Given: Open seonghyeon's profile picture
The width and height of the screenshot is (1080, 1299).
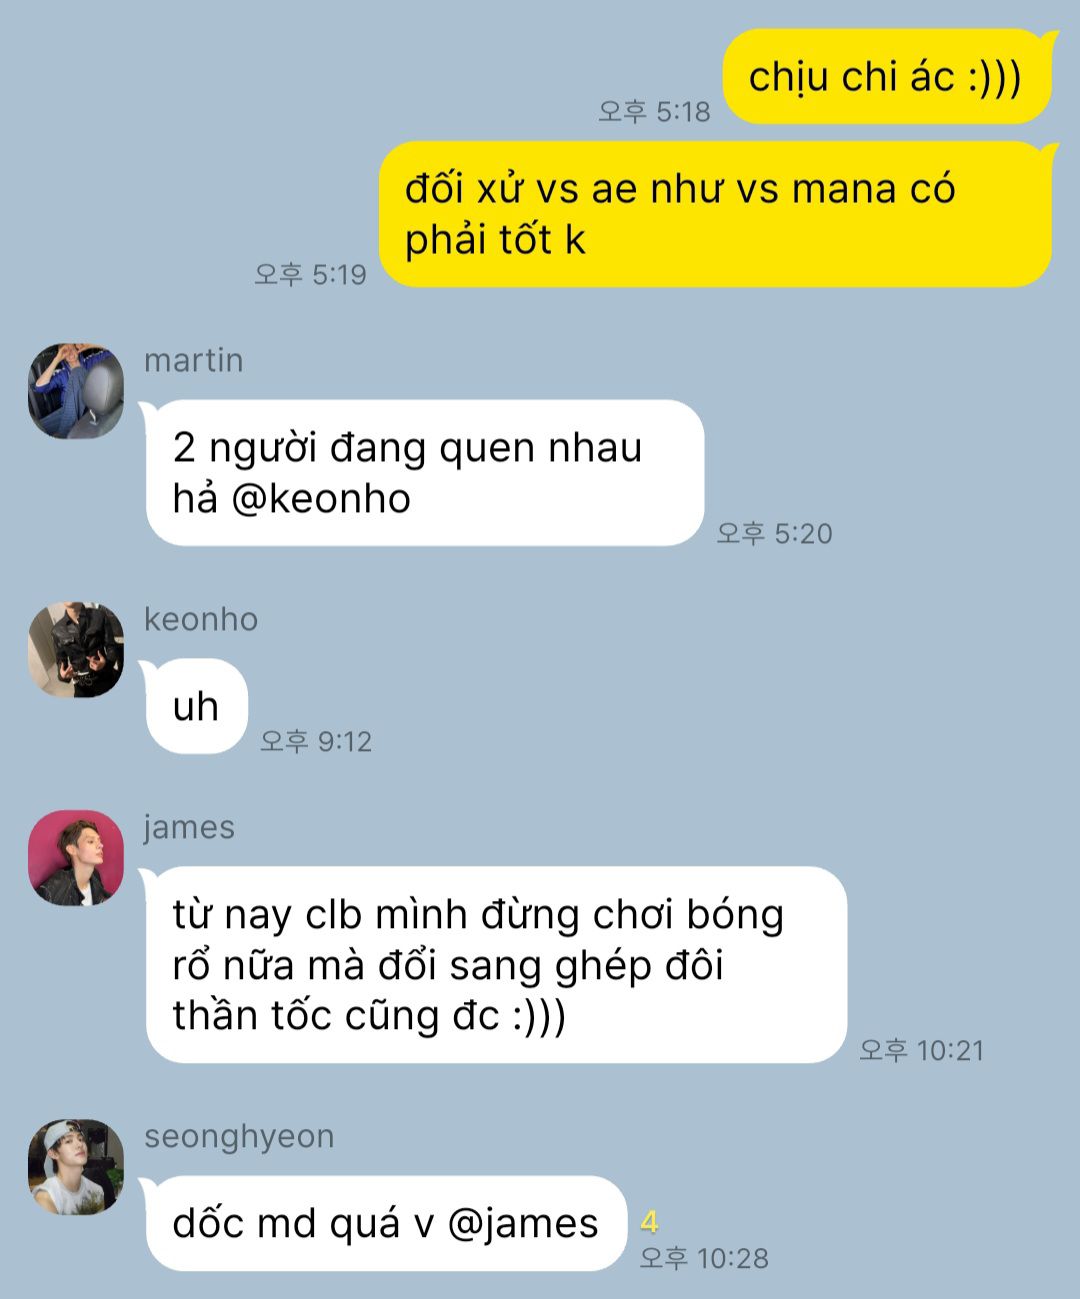Looking at the screenshot, I should (x=76, y=1167).
